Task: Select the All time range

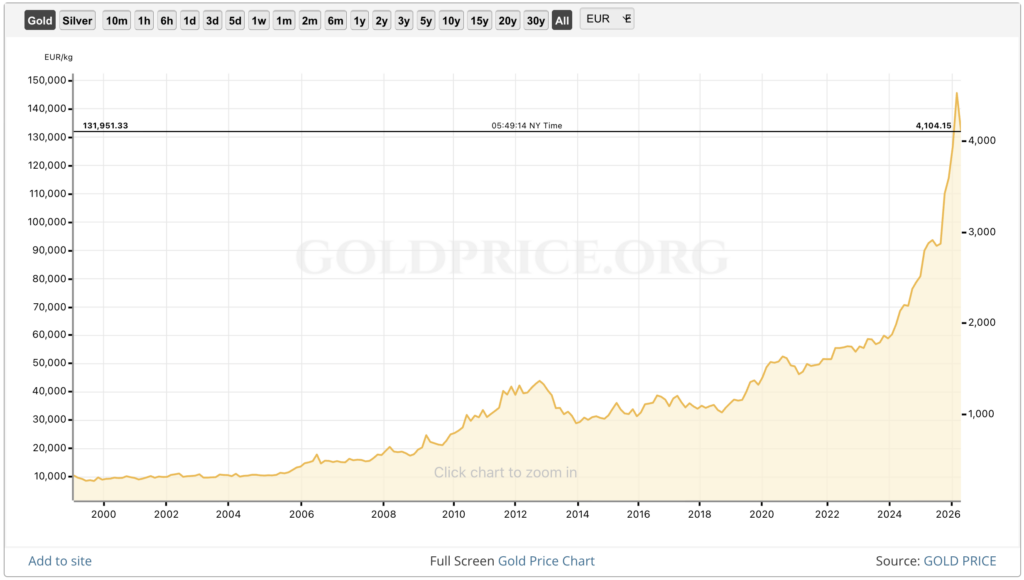Action: click(562, 20)
